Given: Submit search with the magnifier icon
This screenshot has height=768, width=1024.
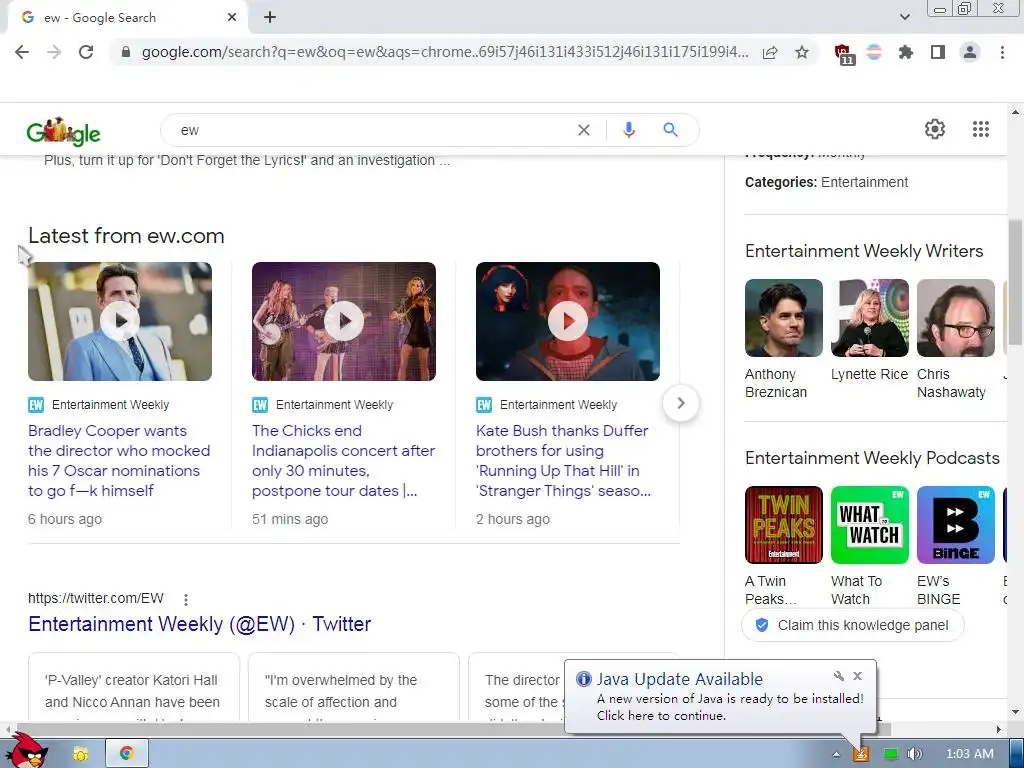Looking at the screenshot, I should click(x=671, y=130).
